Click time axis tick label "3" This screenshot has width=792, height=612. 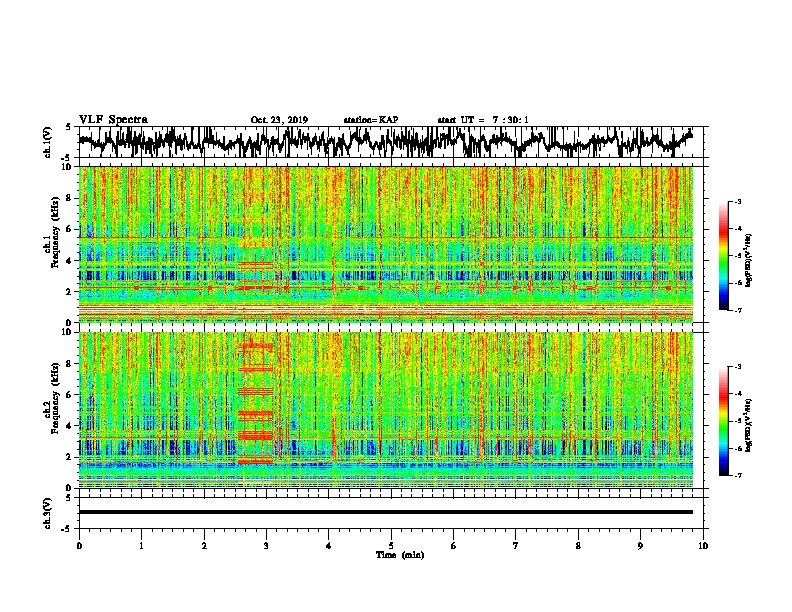pos(266,546)
